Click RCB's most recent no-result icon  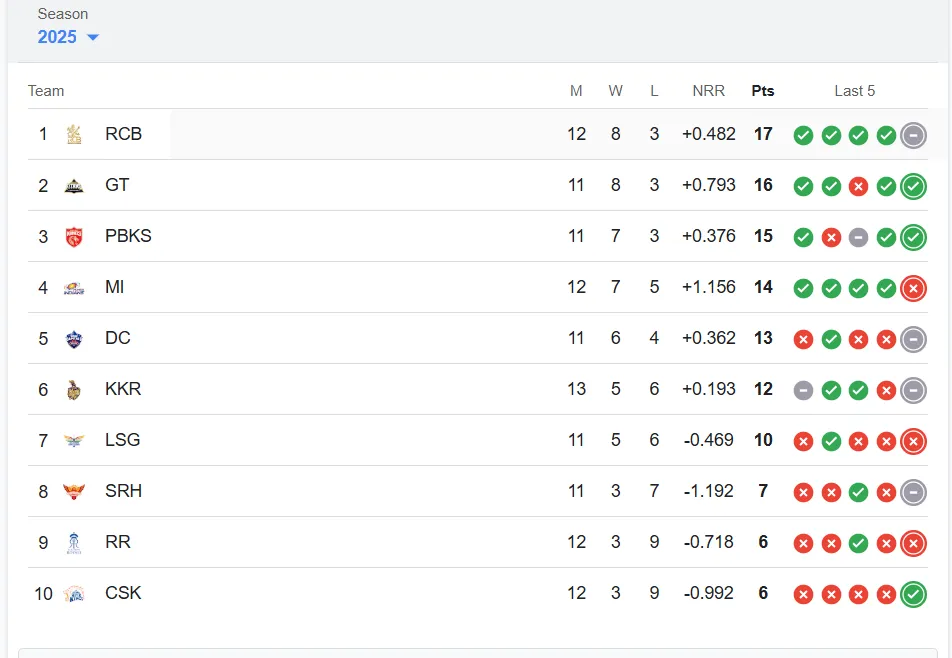coord(913,135)
